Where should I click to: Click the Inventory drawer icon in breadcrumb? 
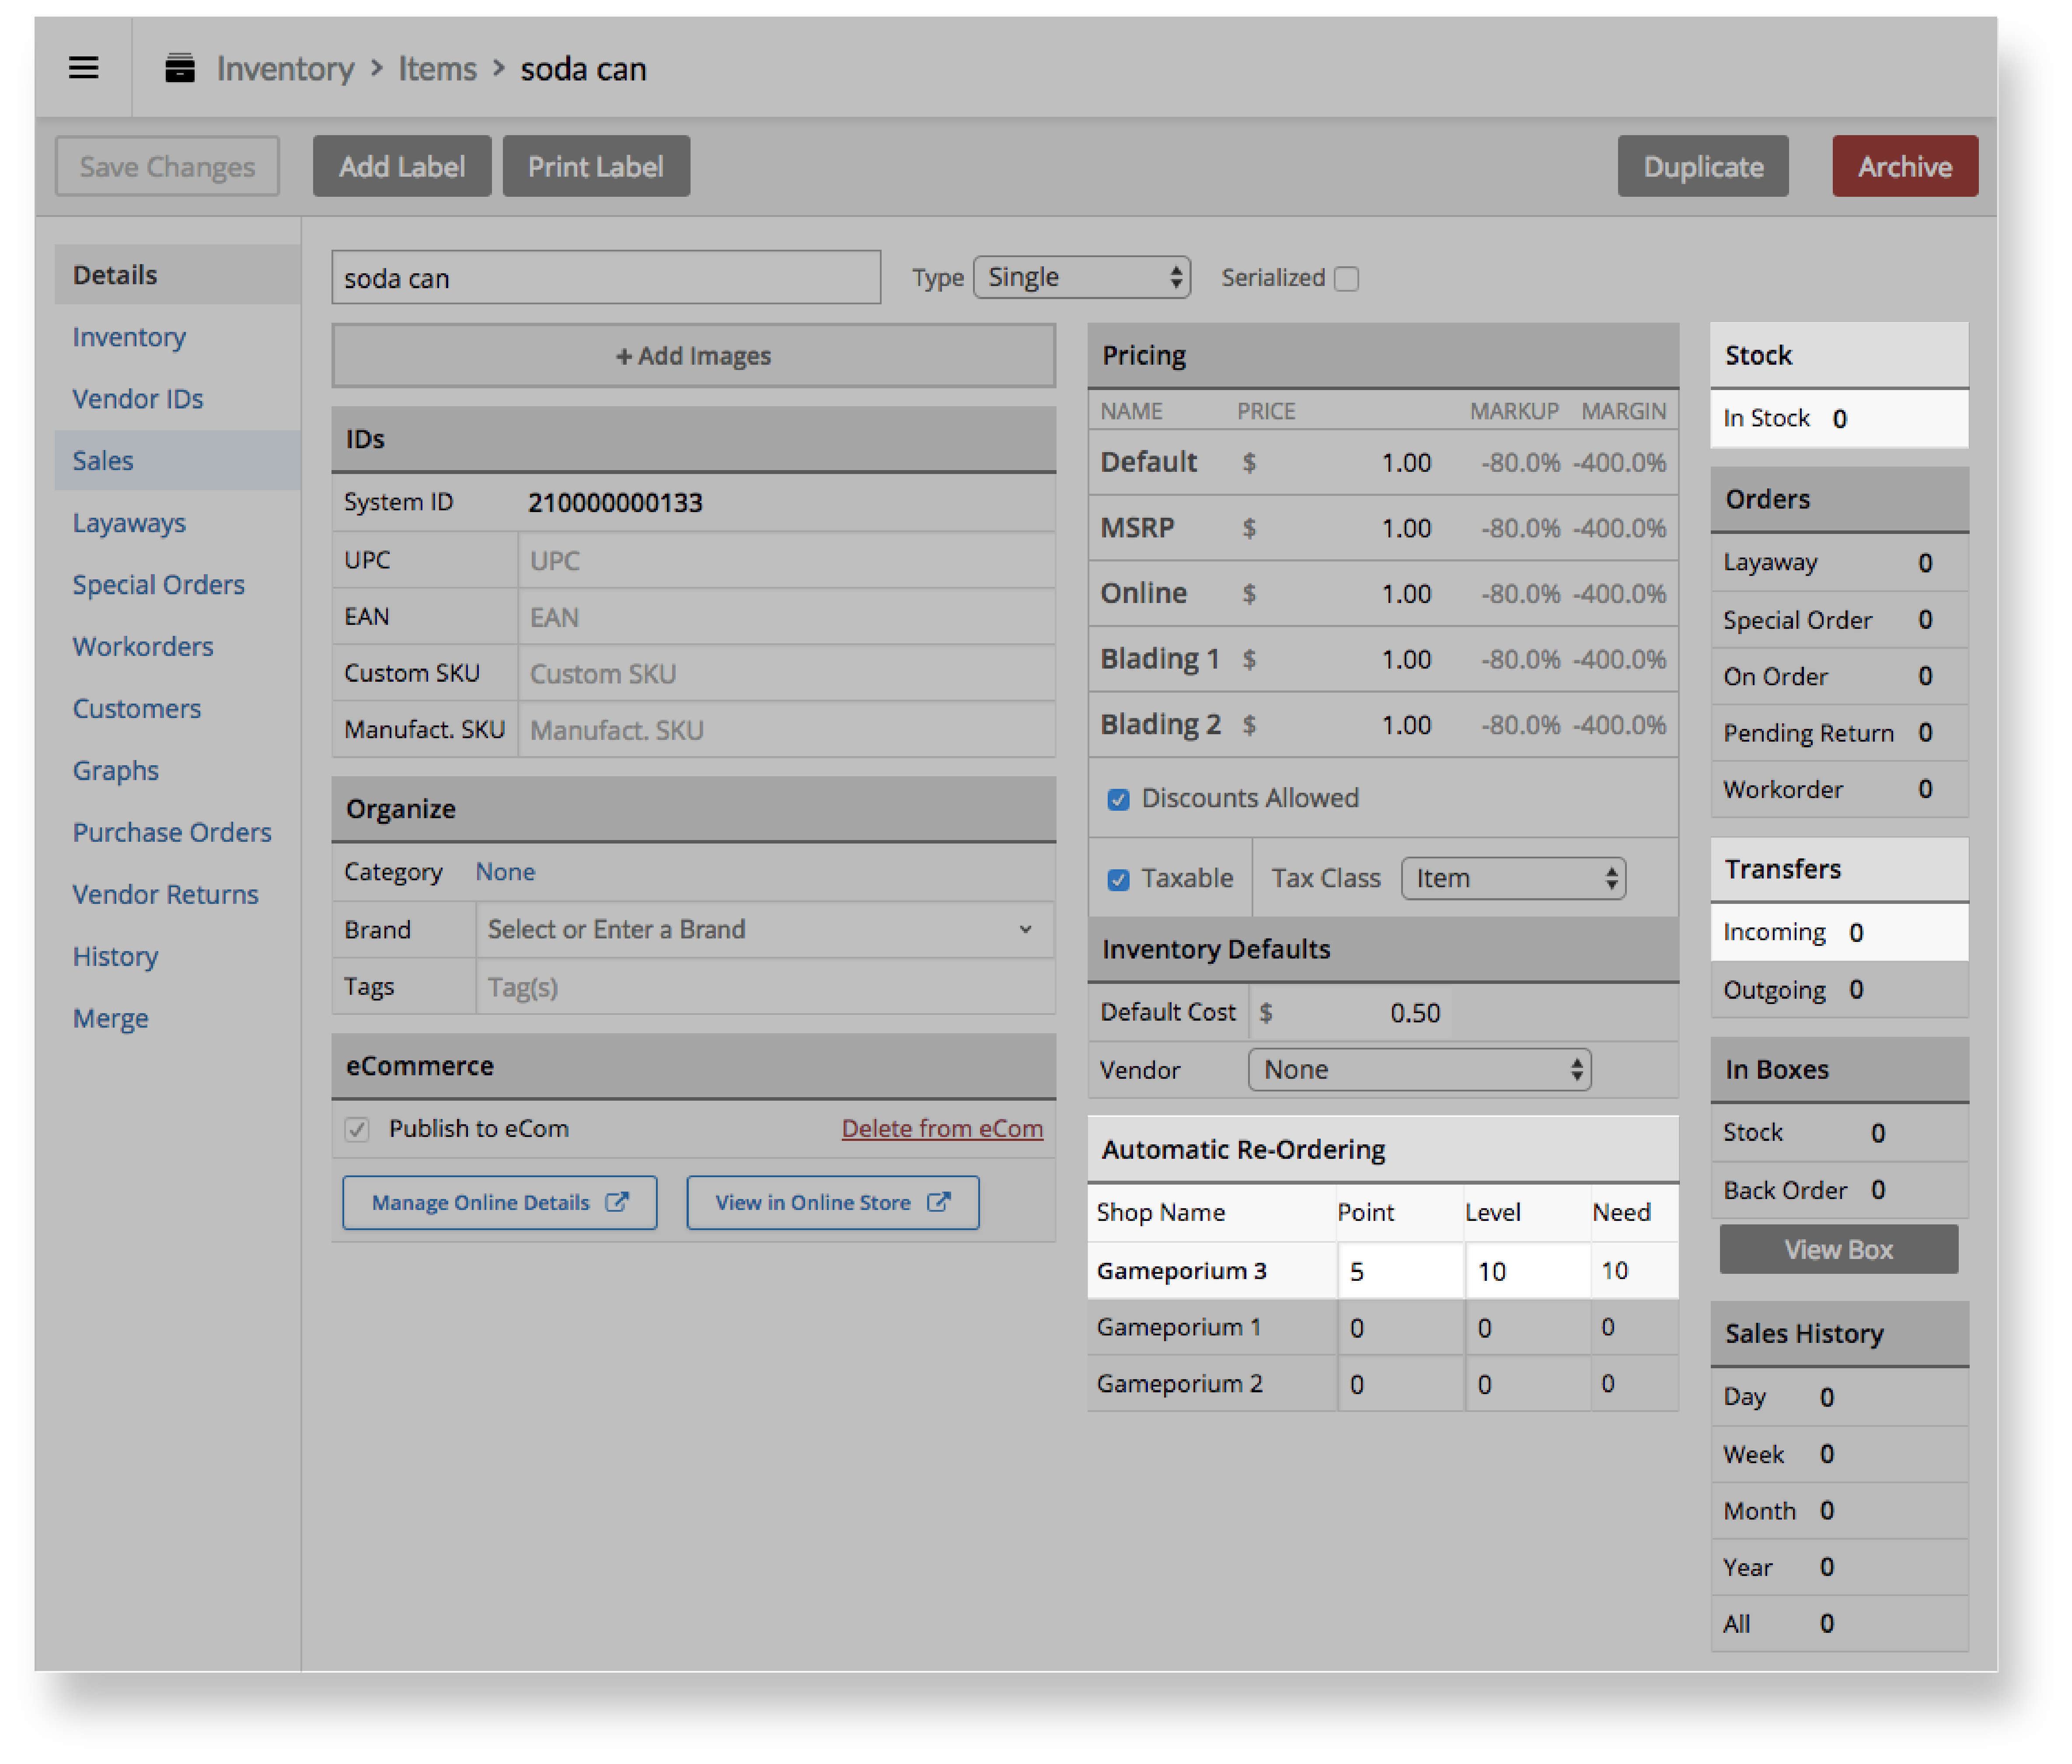180,68
